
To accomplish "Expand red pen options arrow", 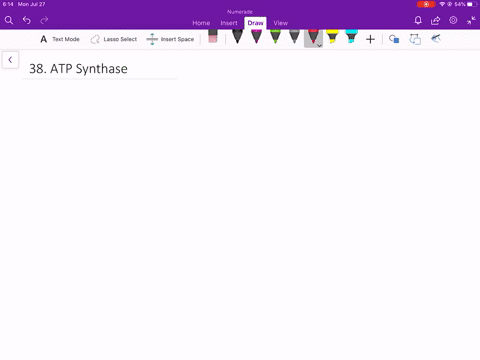I will (x=319, y=46).
